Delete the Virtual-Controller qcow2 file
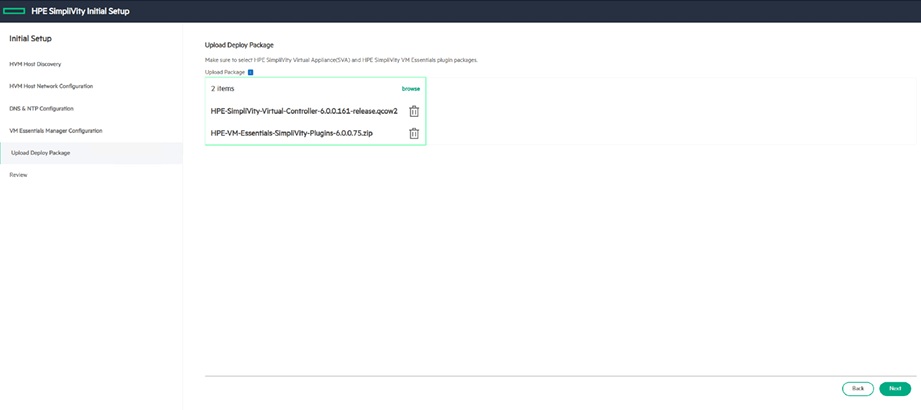Viewport: 921px width, 410px height. point(414,111)
